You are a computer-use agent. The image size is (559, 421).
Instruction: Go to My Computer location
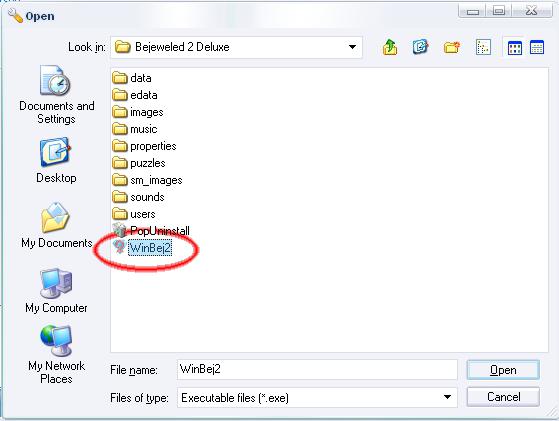click(56, 291)
